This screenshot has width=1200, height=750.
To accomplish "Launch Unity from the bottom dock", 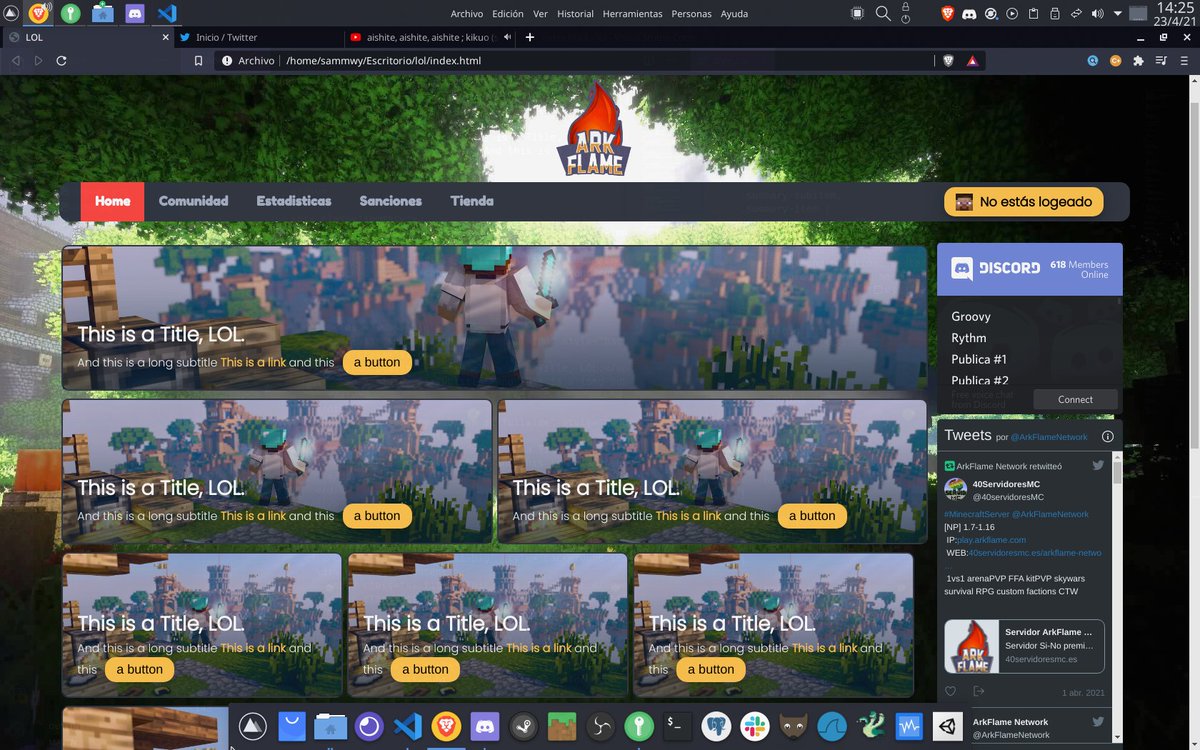I will 948,726.
